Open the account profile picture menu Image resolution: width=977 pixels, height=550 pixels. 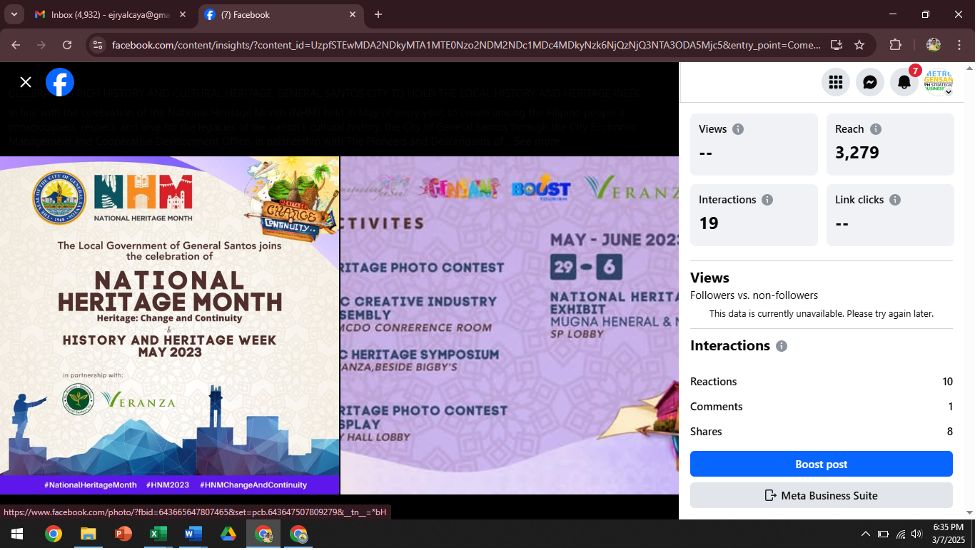938,82
